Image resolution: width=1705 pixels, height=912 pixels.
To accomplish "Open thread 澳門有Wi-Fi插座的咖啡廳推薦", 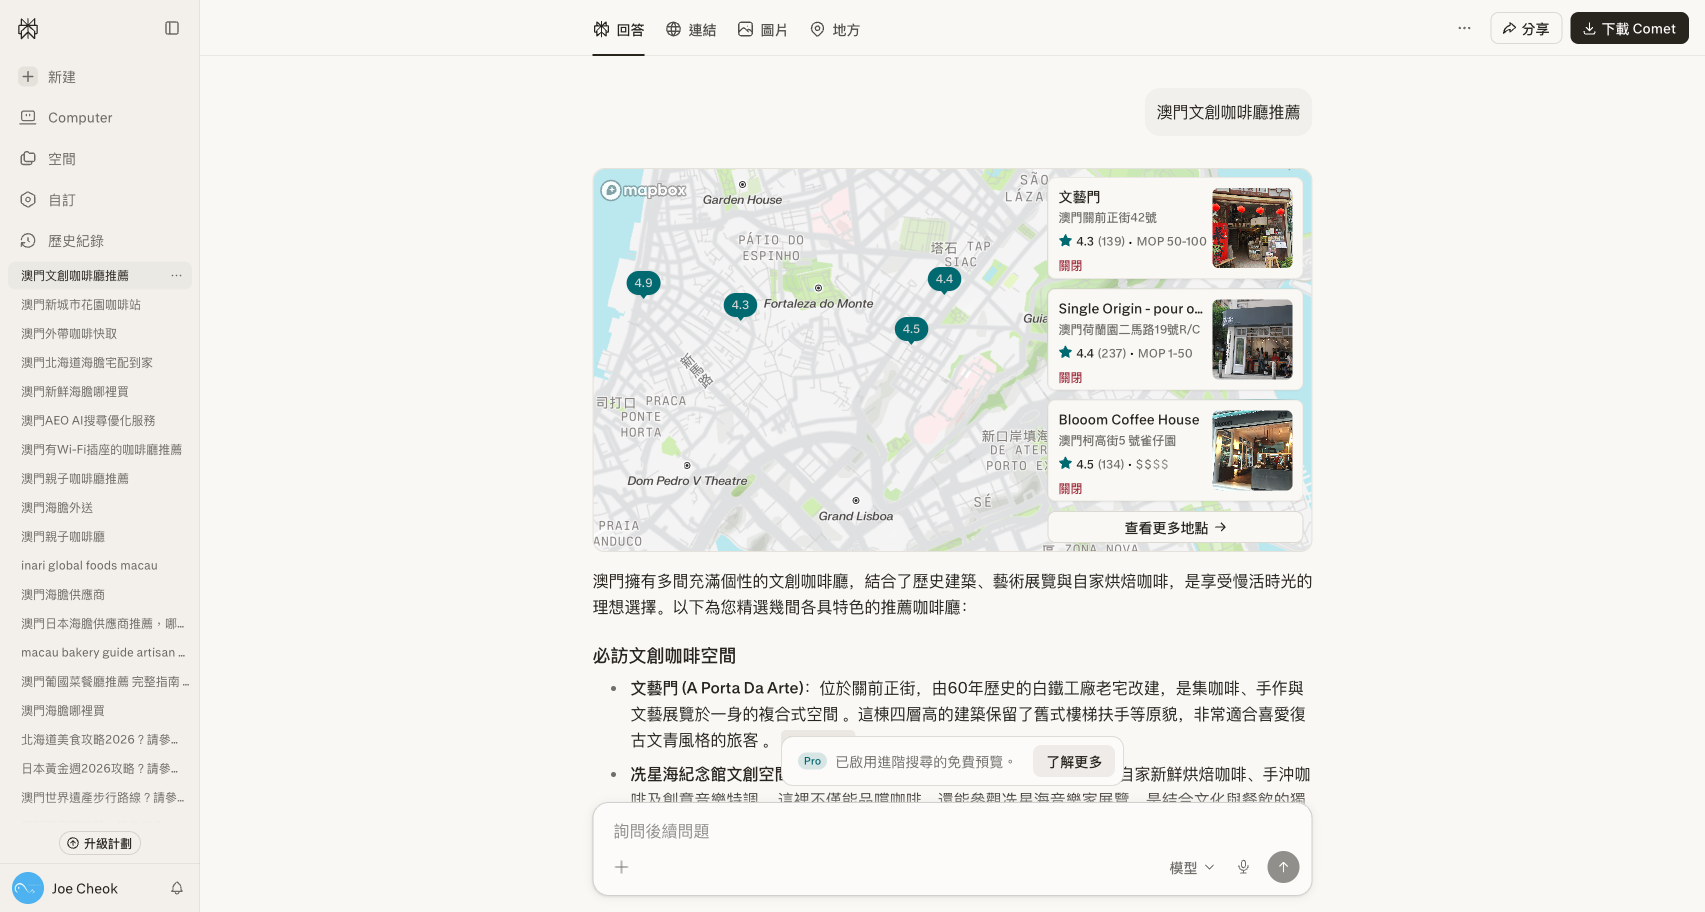I will click(x=100, y=450).
